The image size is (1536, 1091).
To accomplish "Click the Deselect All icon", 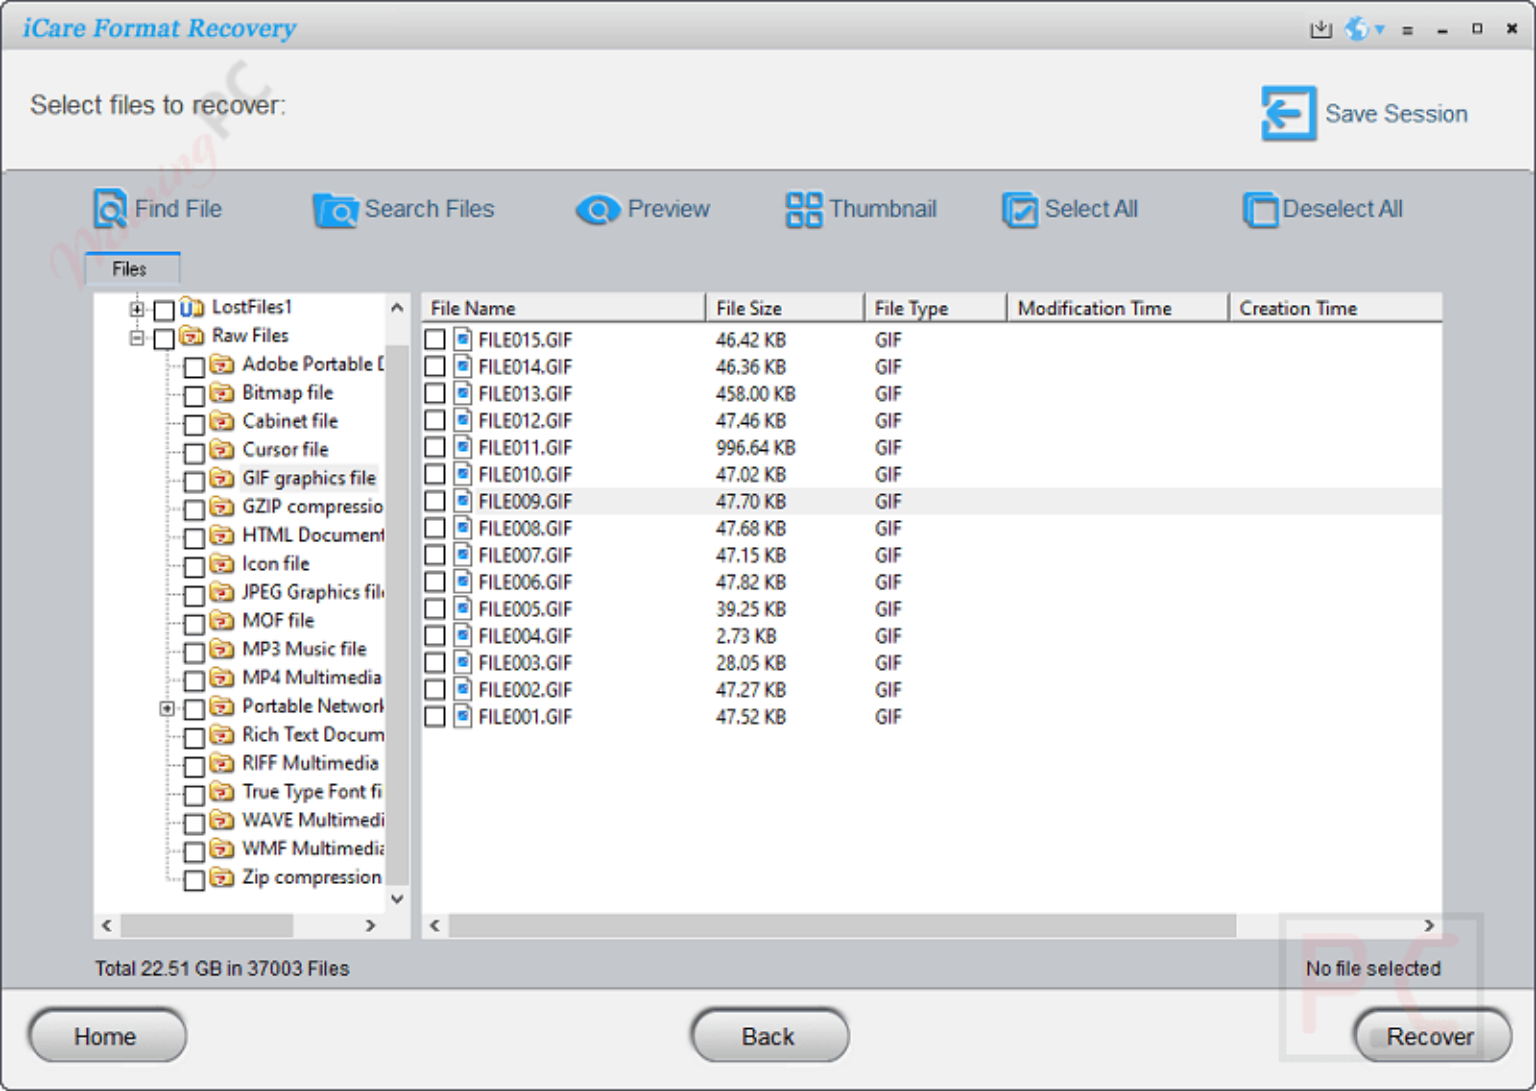I will pyautogui.click(x=1260, y=210).
